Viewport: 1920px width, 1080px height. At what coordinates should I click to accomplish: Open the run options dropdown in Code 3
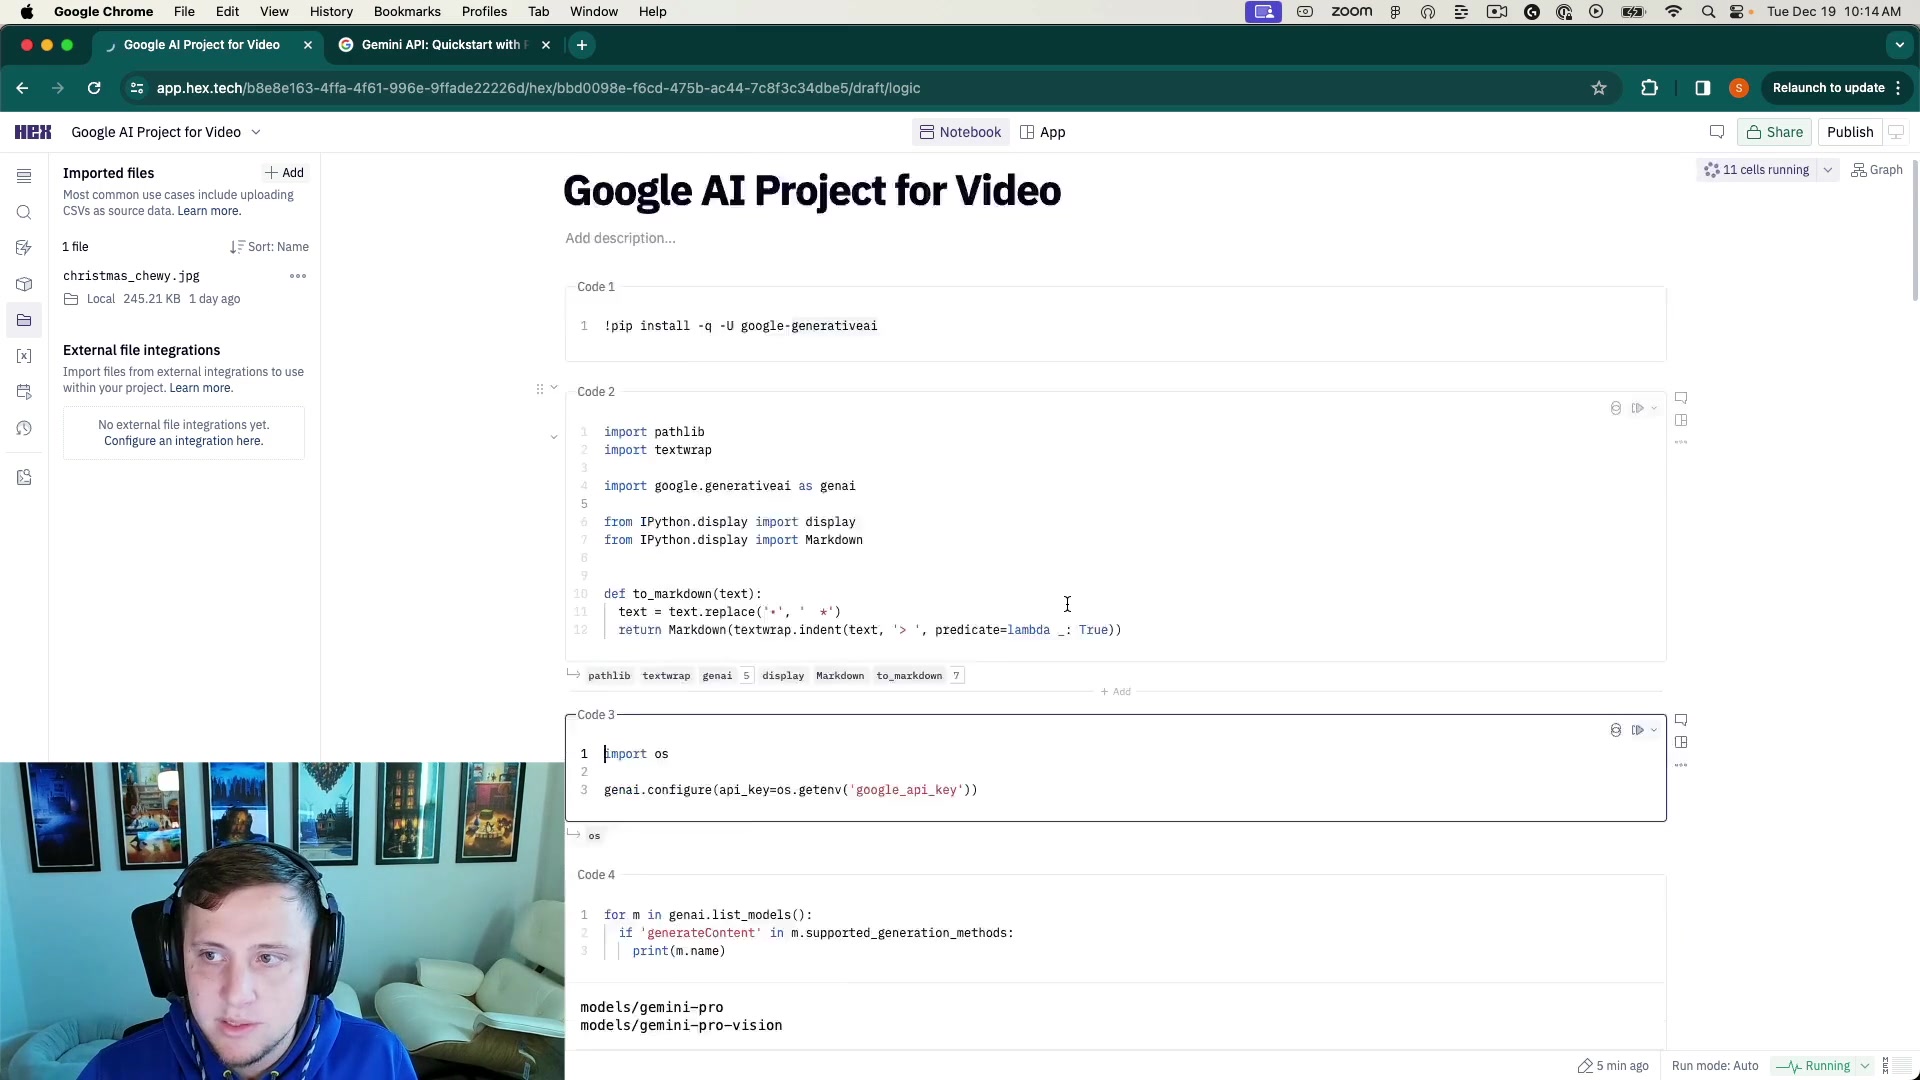1654,730
